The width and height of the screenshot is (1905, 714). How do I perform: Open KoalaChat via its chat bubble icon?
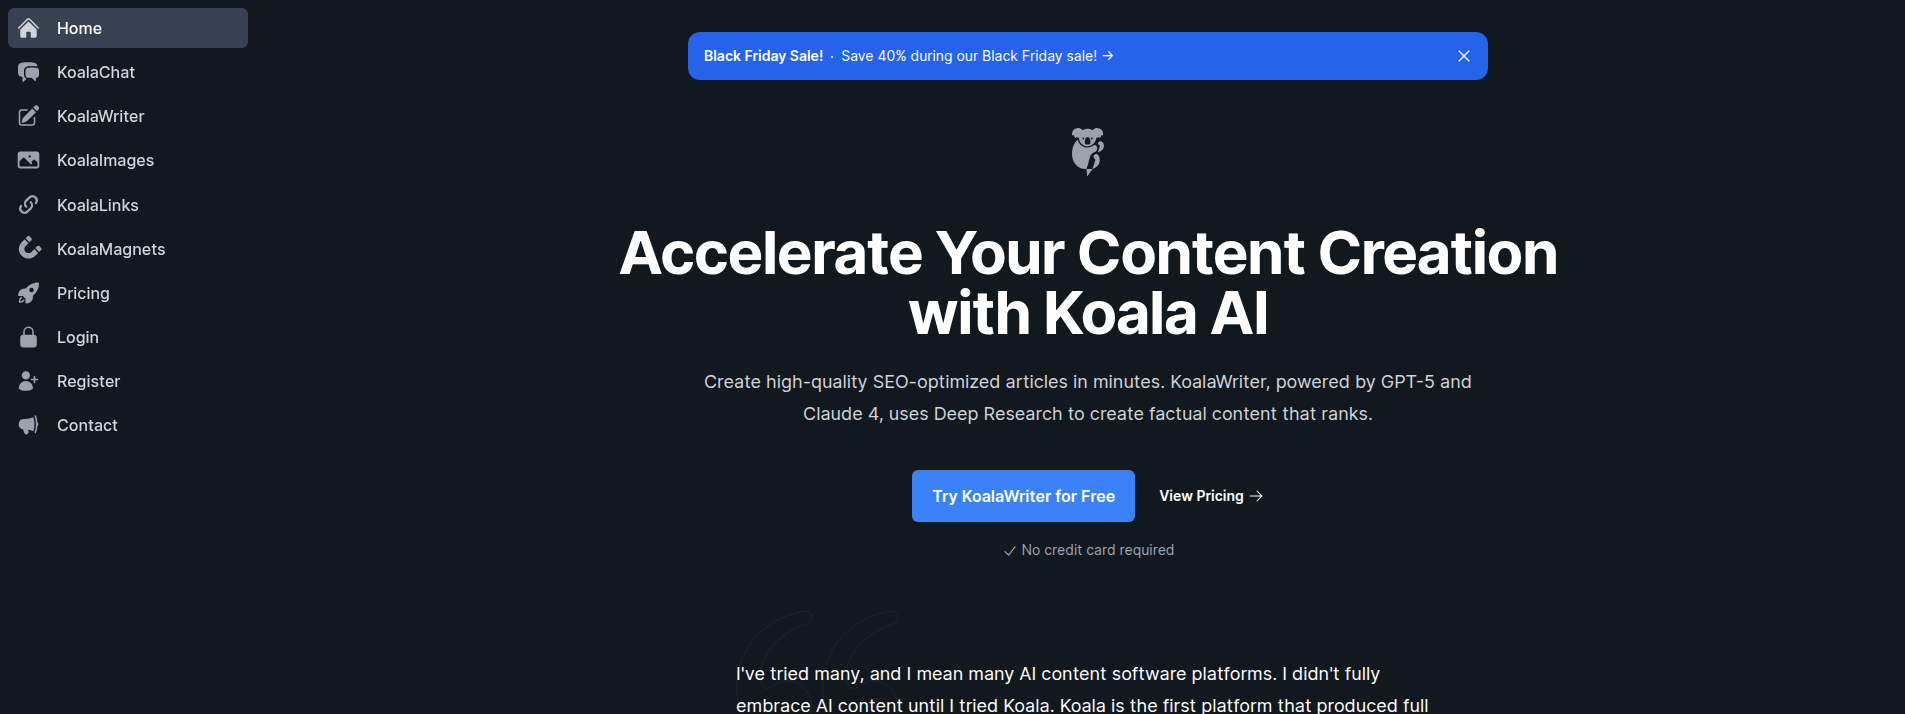(x=28, y=72)
